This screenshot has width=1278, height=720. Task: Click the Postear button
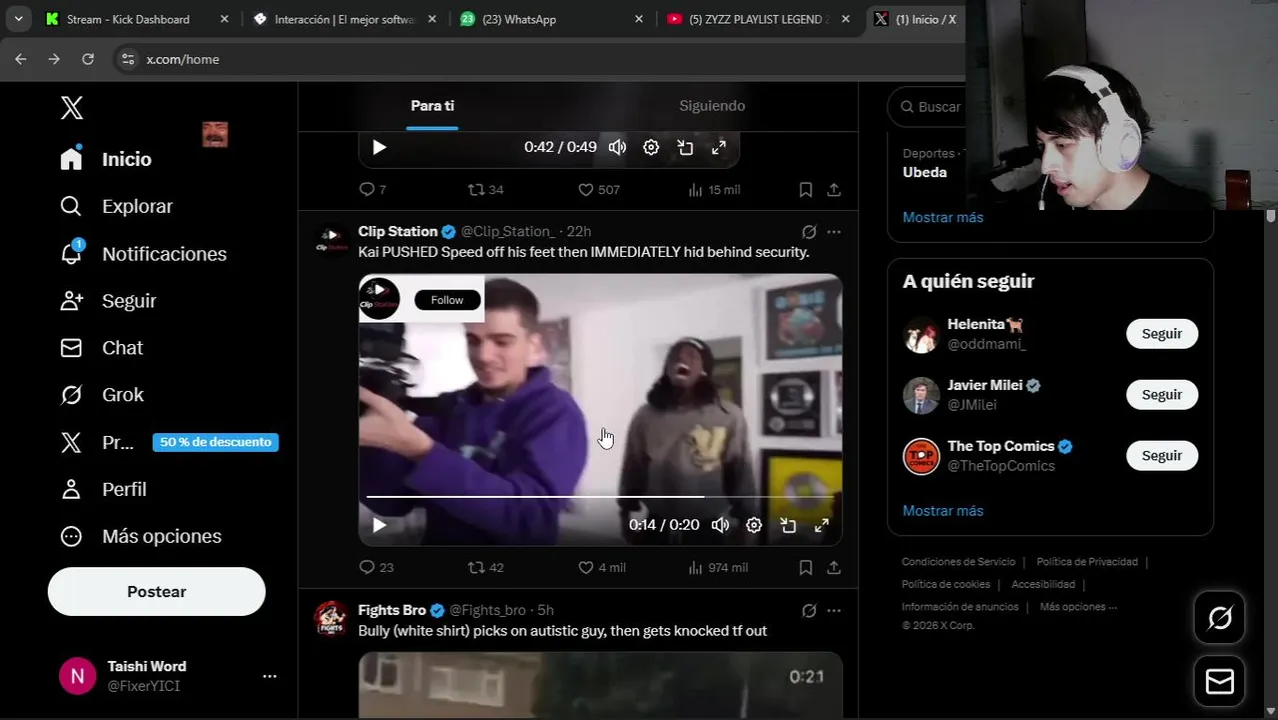pyautogui.click(x=157, y=591)
